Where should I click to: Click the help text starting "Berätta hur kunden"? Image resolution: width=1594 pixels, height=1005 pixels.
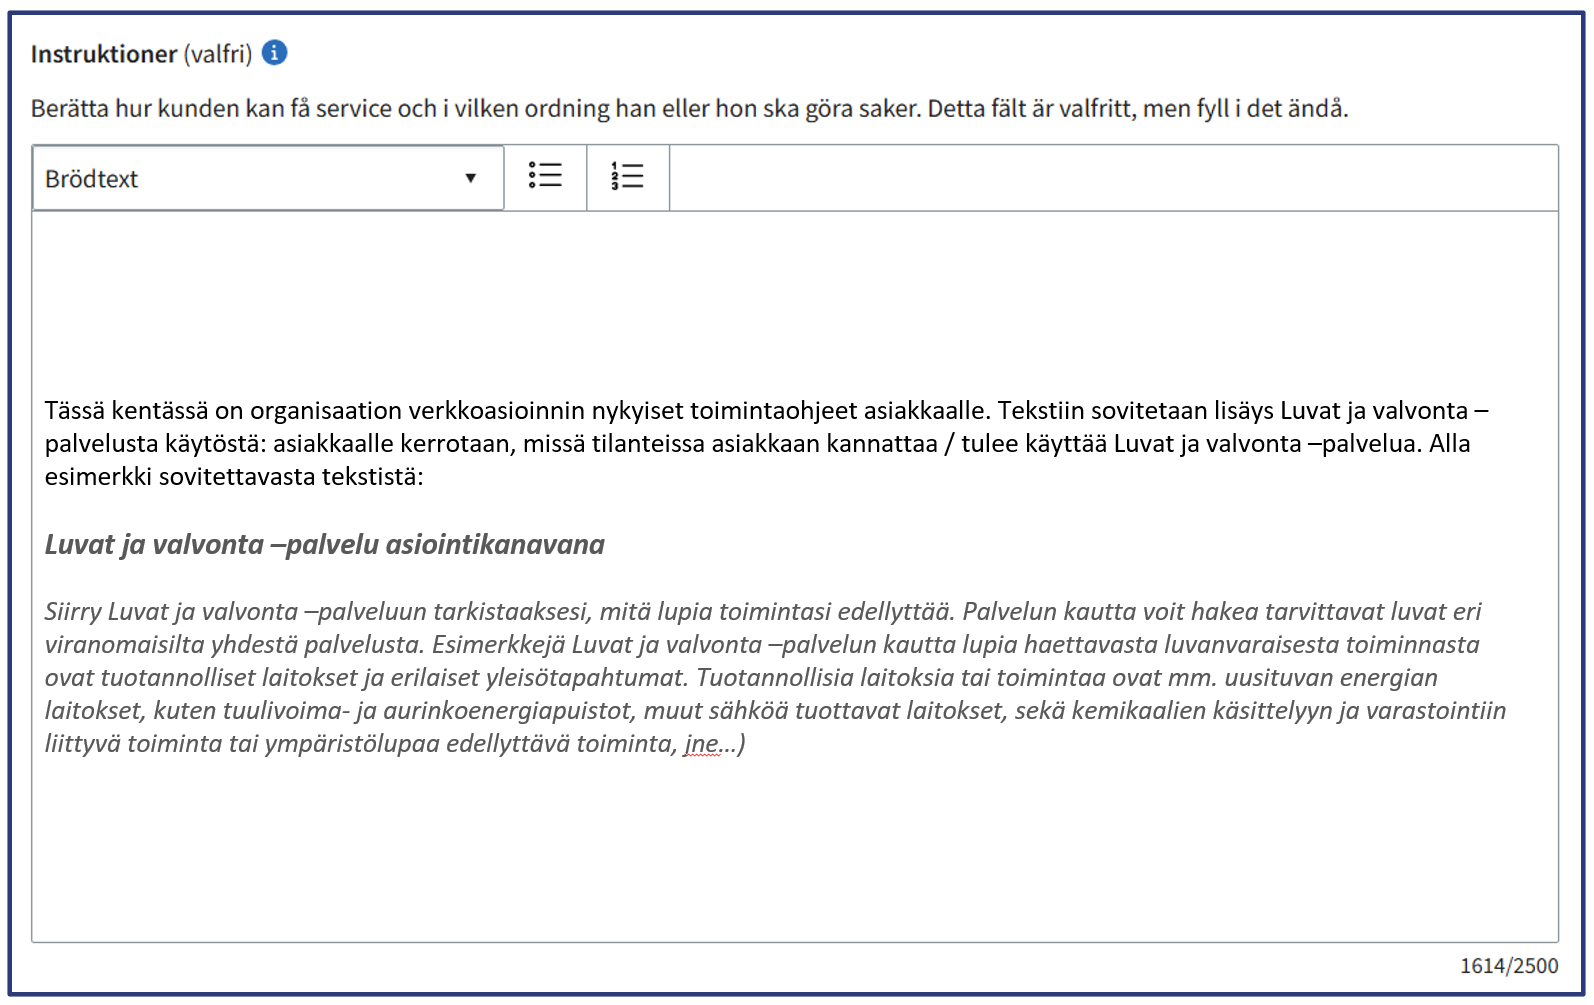[688, 108]
